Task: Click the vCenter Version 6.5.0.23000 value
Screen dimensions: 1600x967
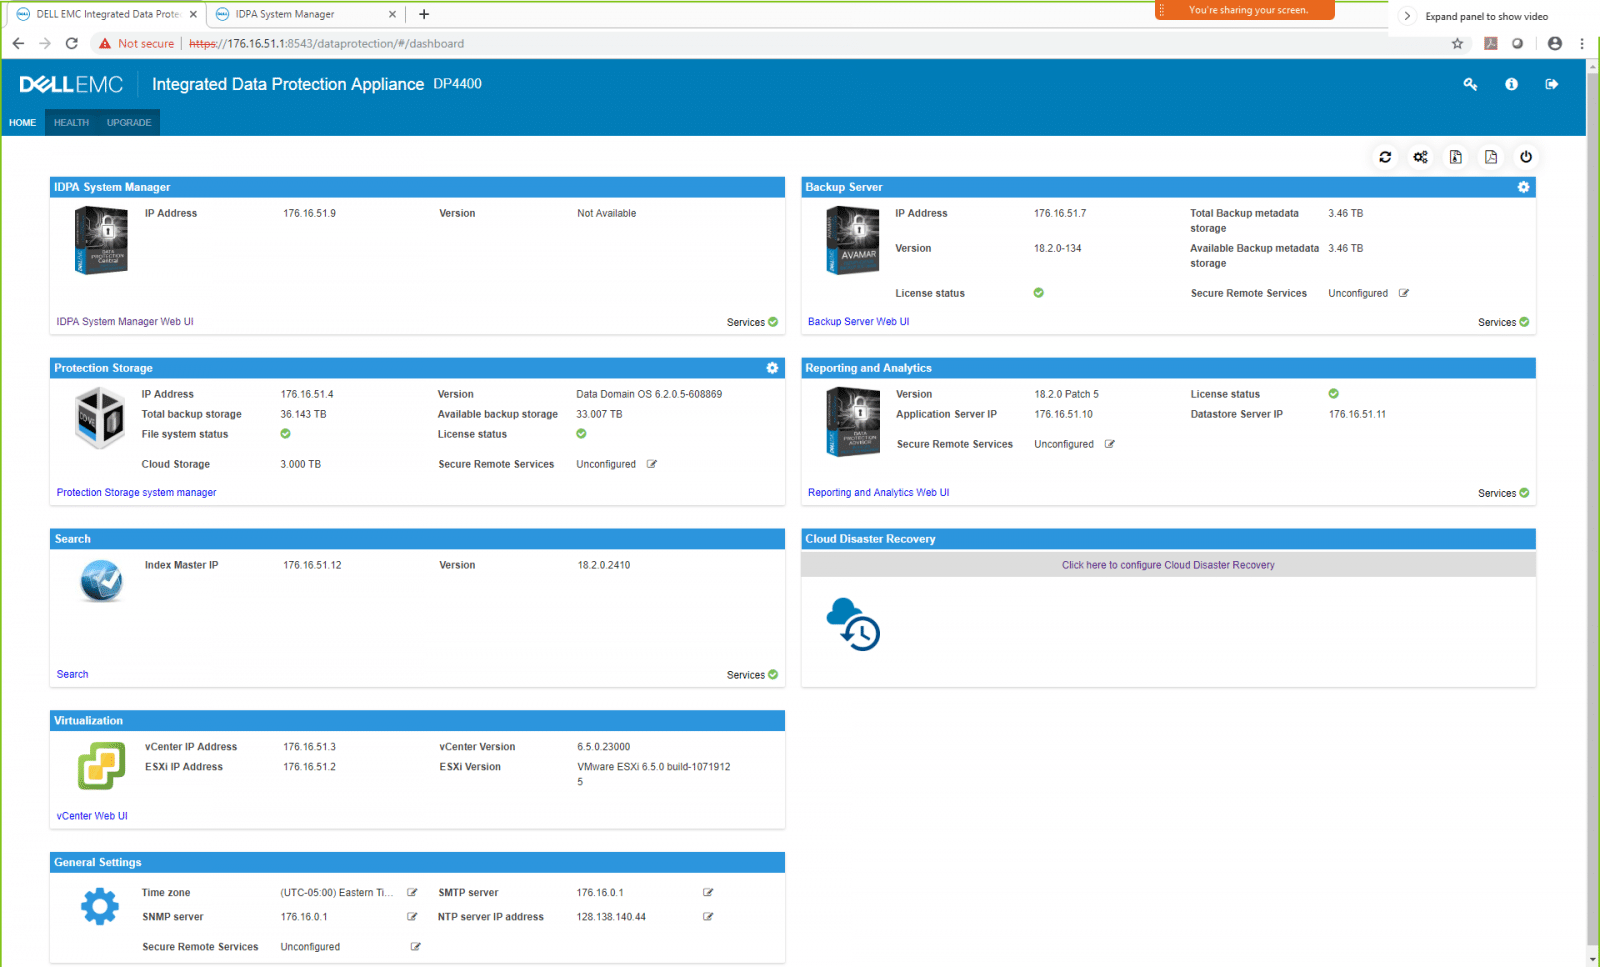Action: pos(603,747)
